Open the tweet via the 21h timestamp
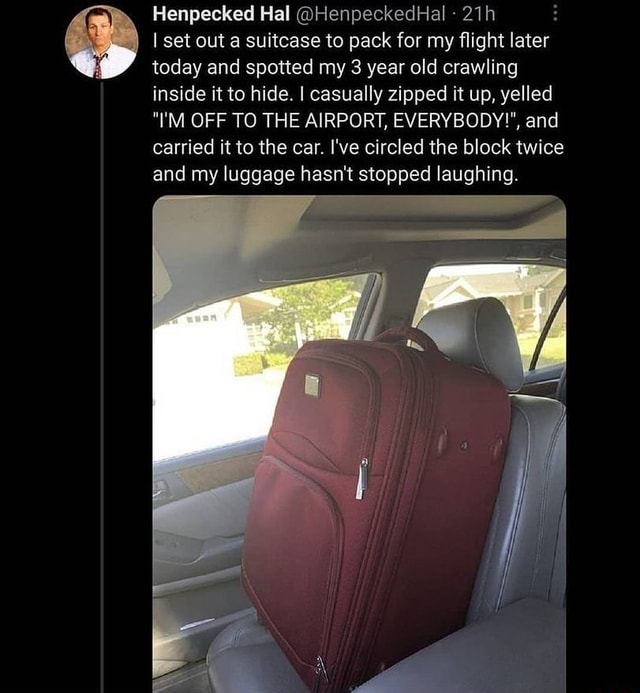The image size is (640, 693). tap(479, 14)
